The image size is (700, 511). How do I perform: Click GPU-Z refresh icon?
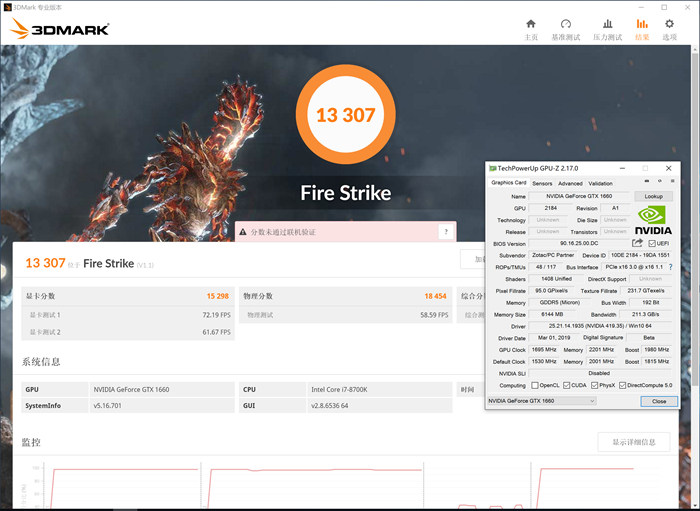pyautogui.click(x=660, y=181)
